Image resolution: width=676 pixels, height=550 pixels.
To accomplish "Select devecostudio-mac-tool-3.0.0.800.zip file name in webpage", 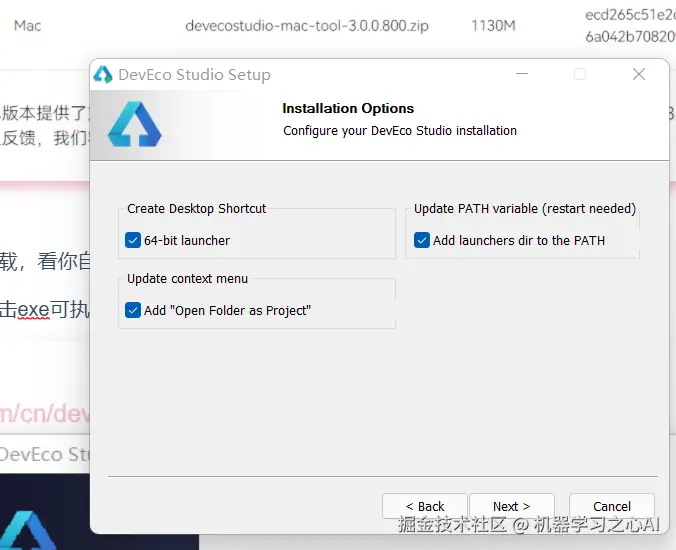I will point(307,26).
